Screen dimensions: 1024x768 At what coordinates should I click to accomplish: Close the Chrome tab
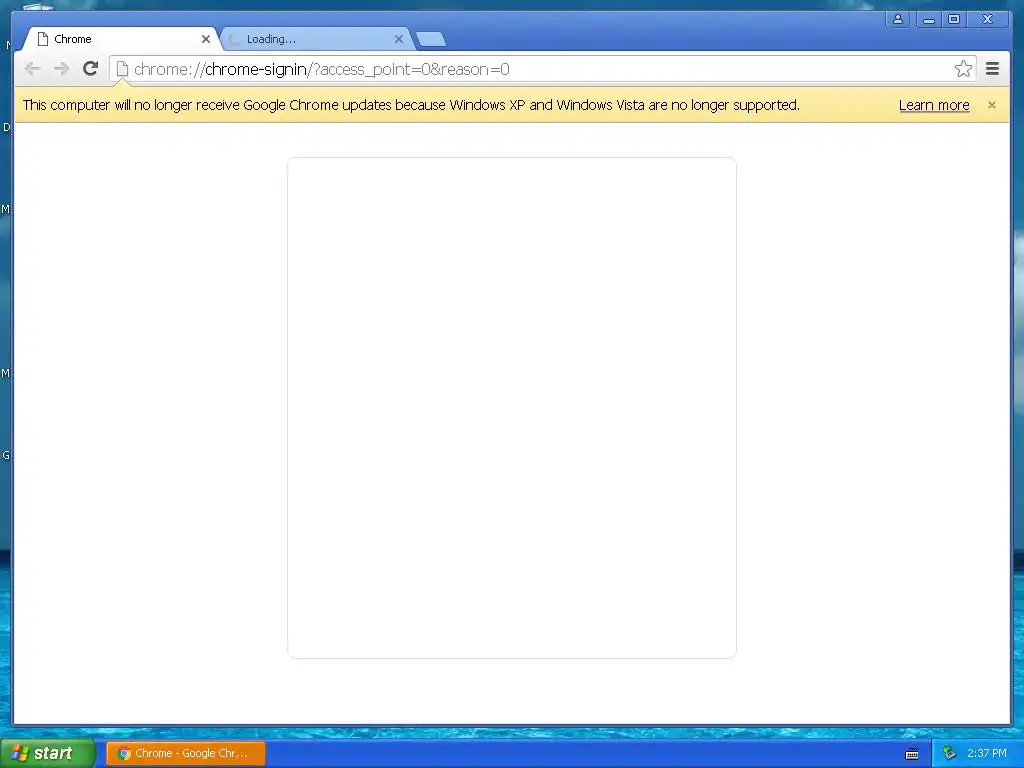coord(206,39)
